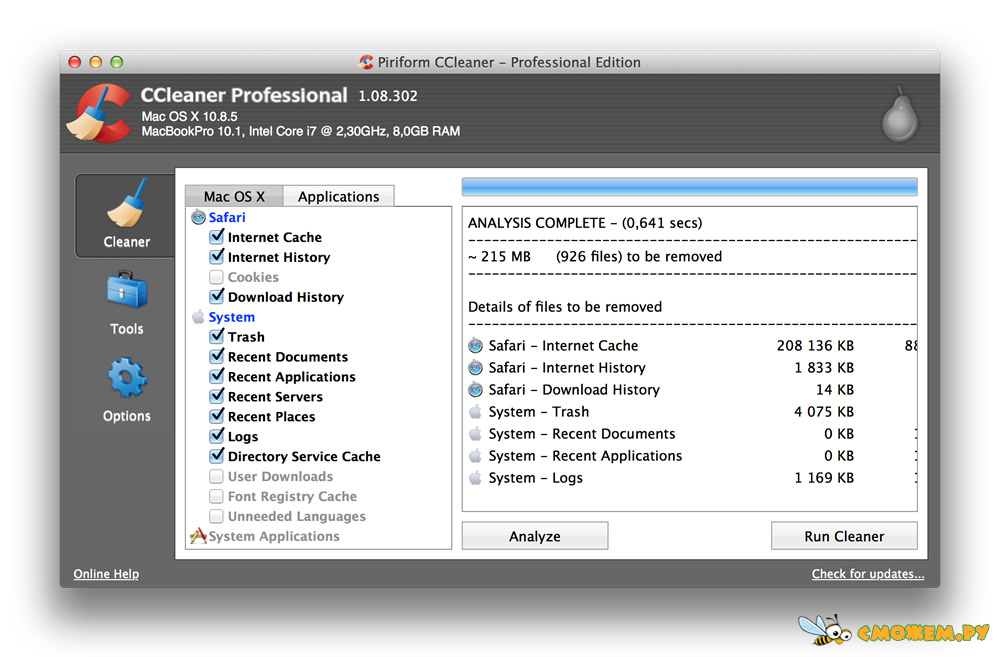Uncheck the Logs checkbox
The width and height of the screenshot is (1000, 657).
tap(217, 436)
